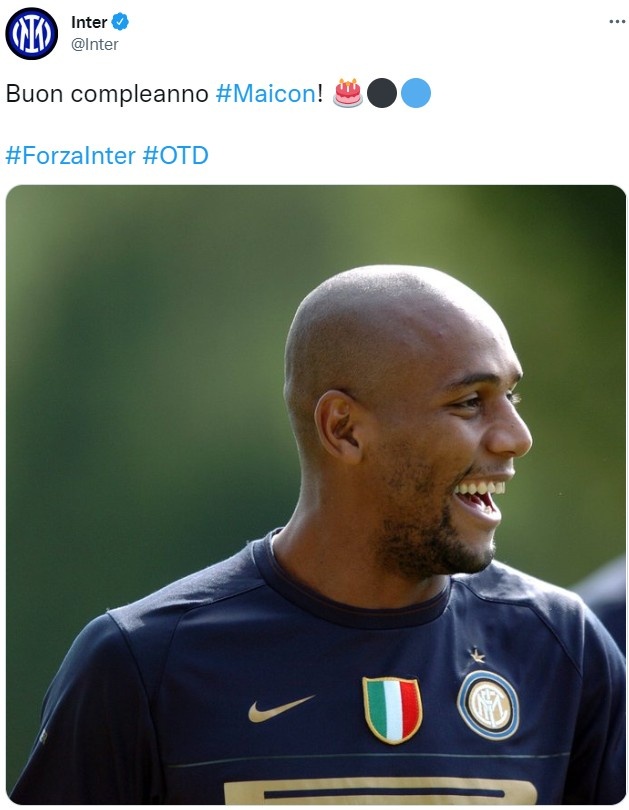
Task: Open the #Maicon hashtag
Action: 266,94
